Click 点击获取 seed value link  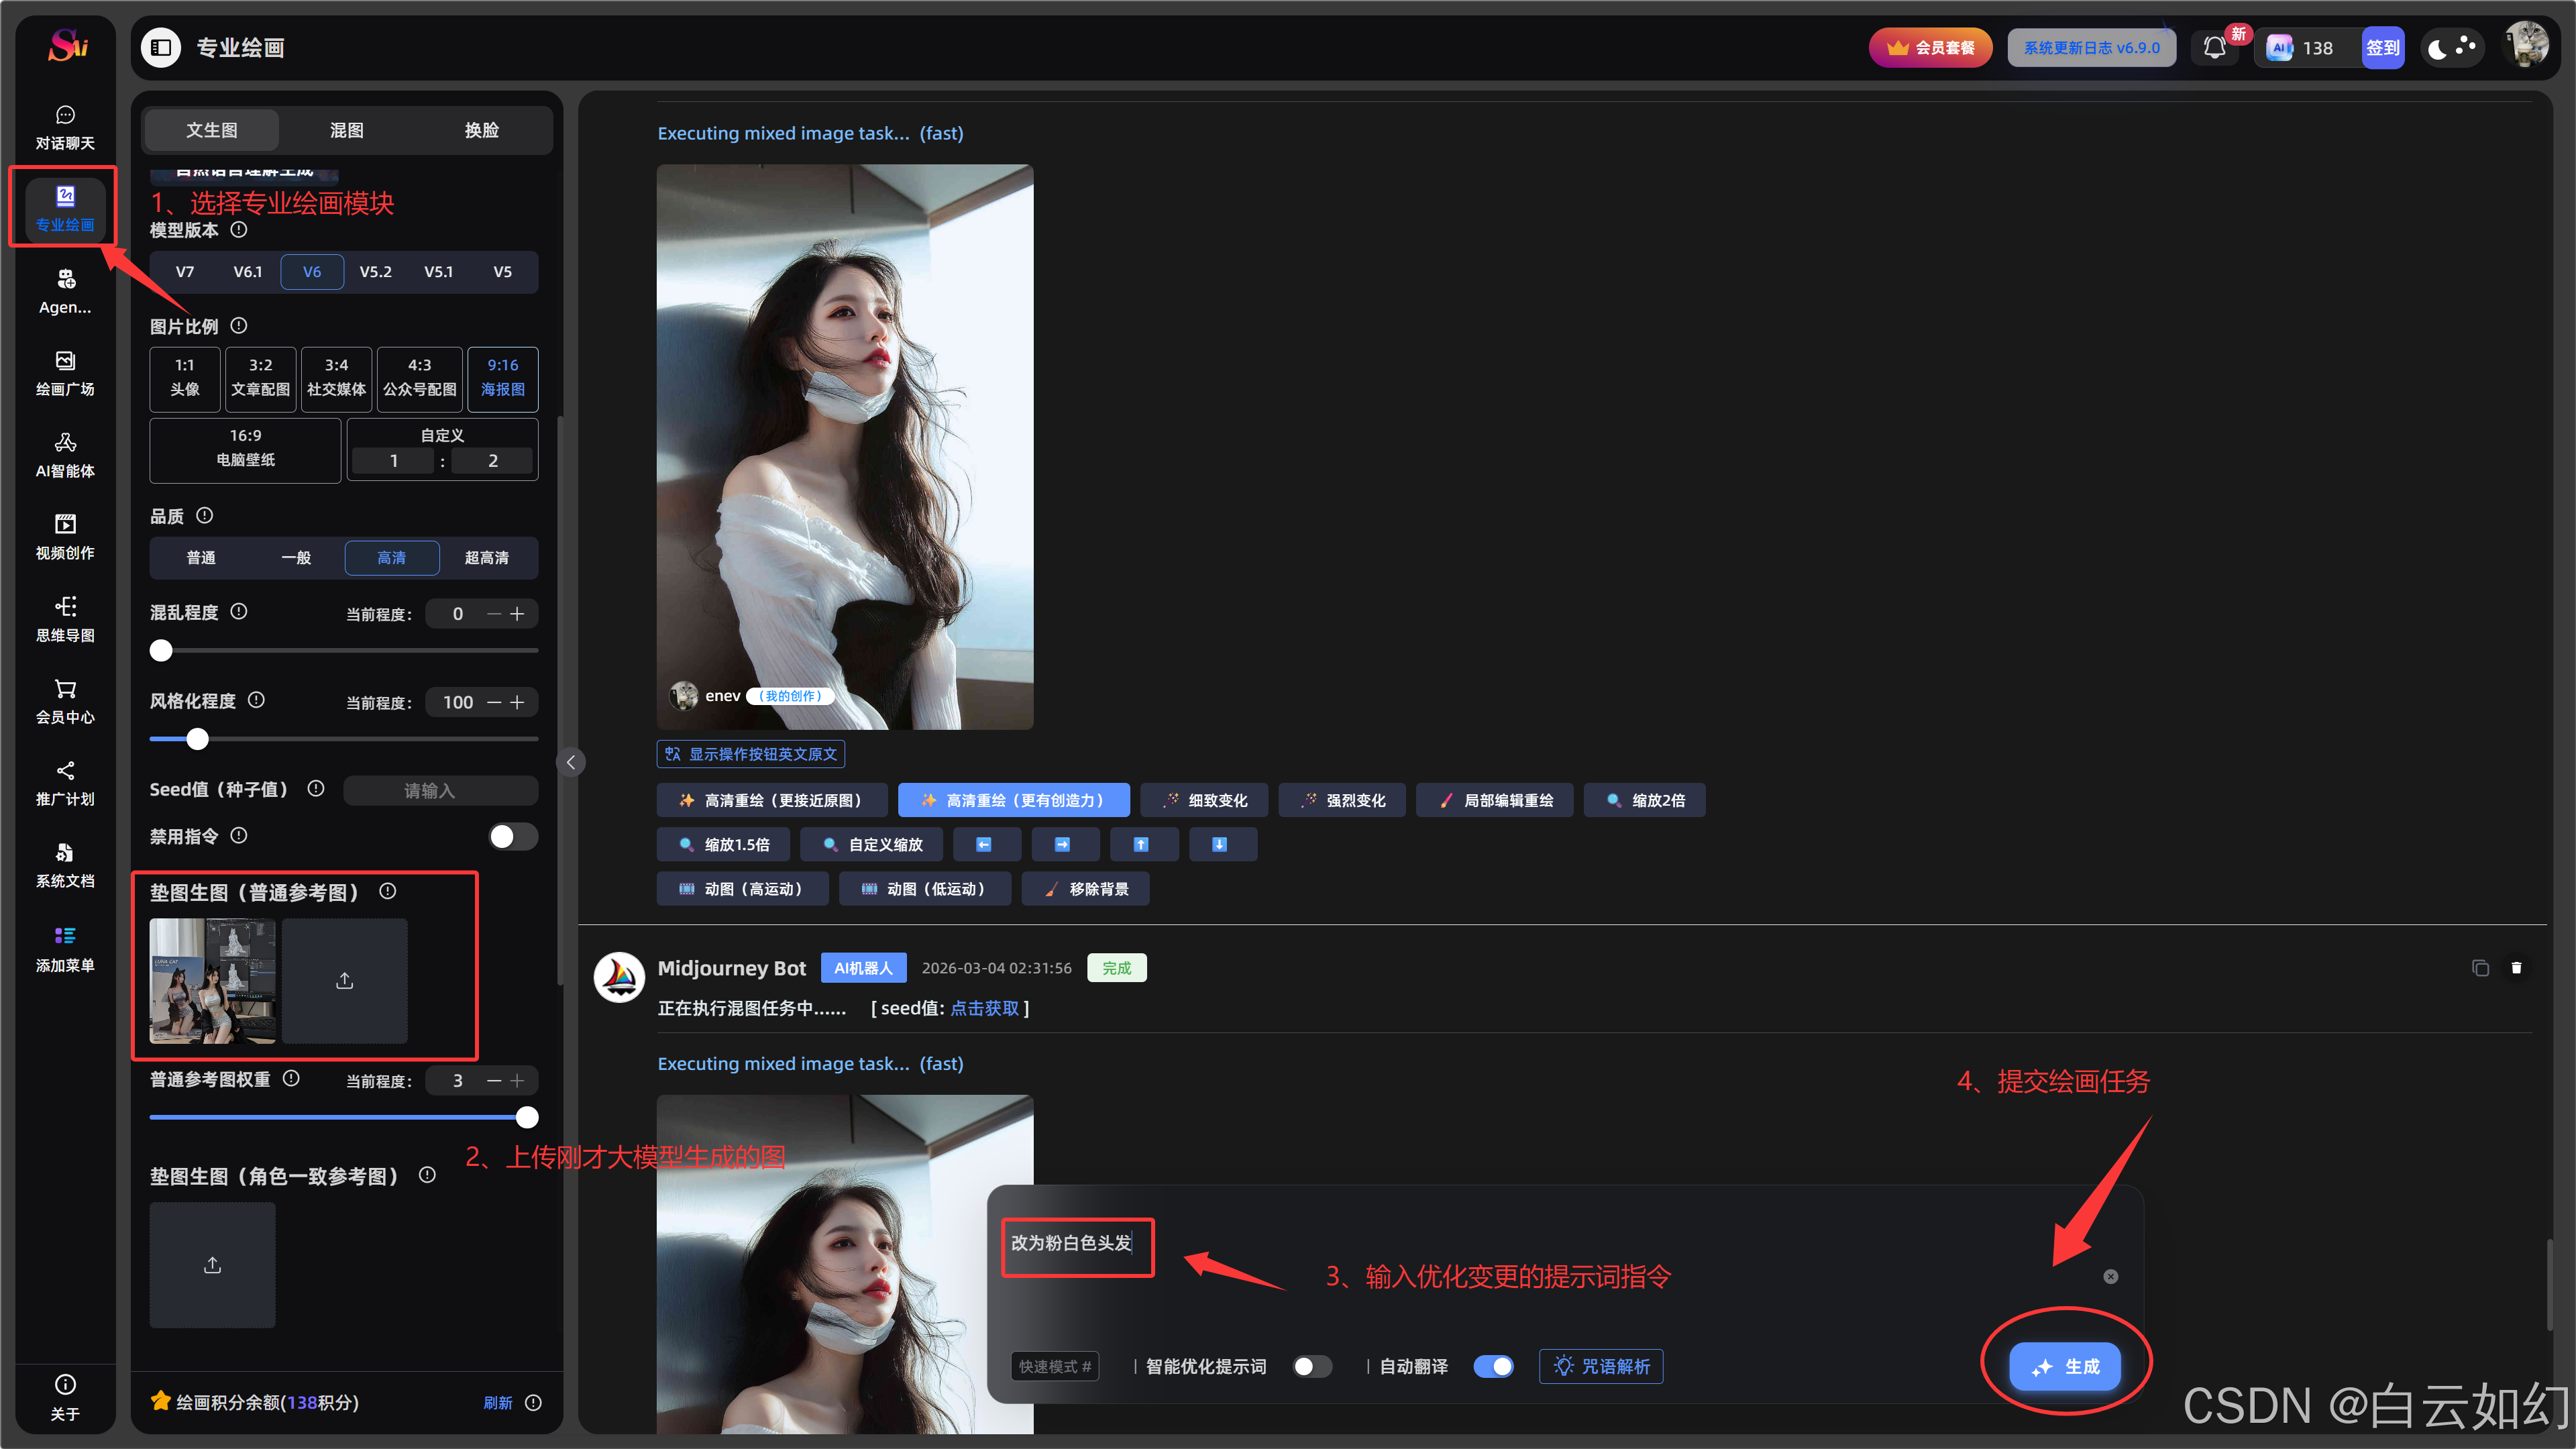coord(984,1008)
